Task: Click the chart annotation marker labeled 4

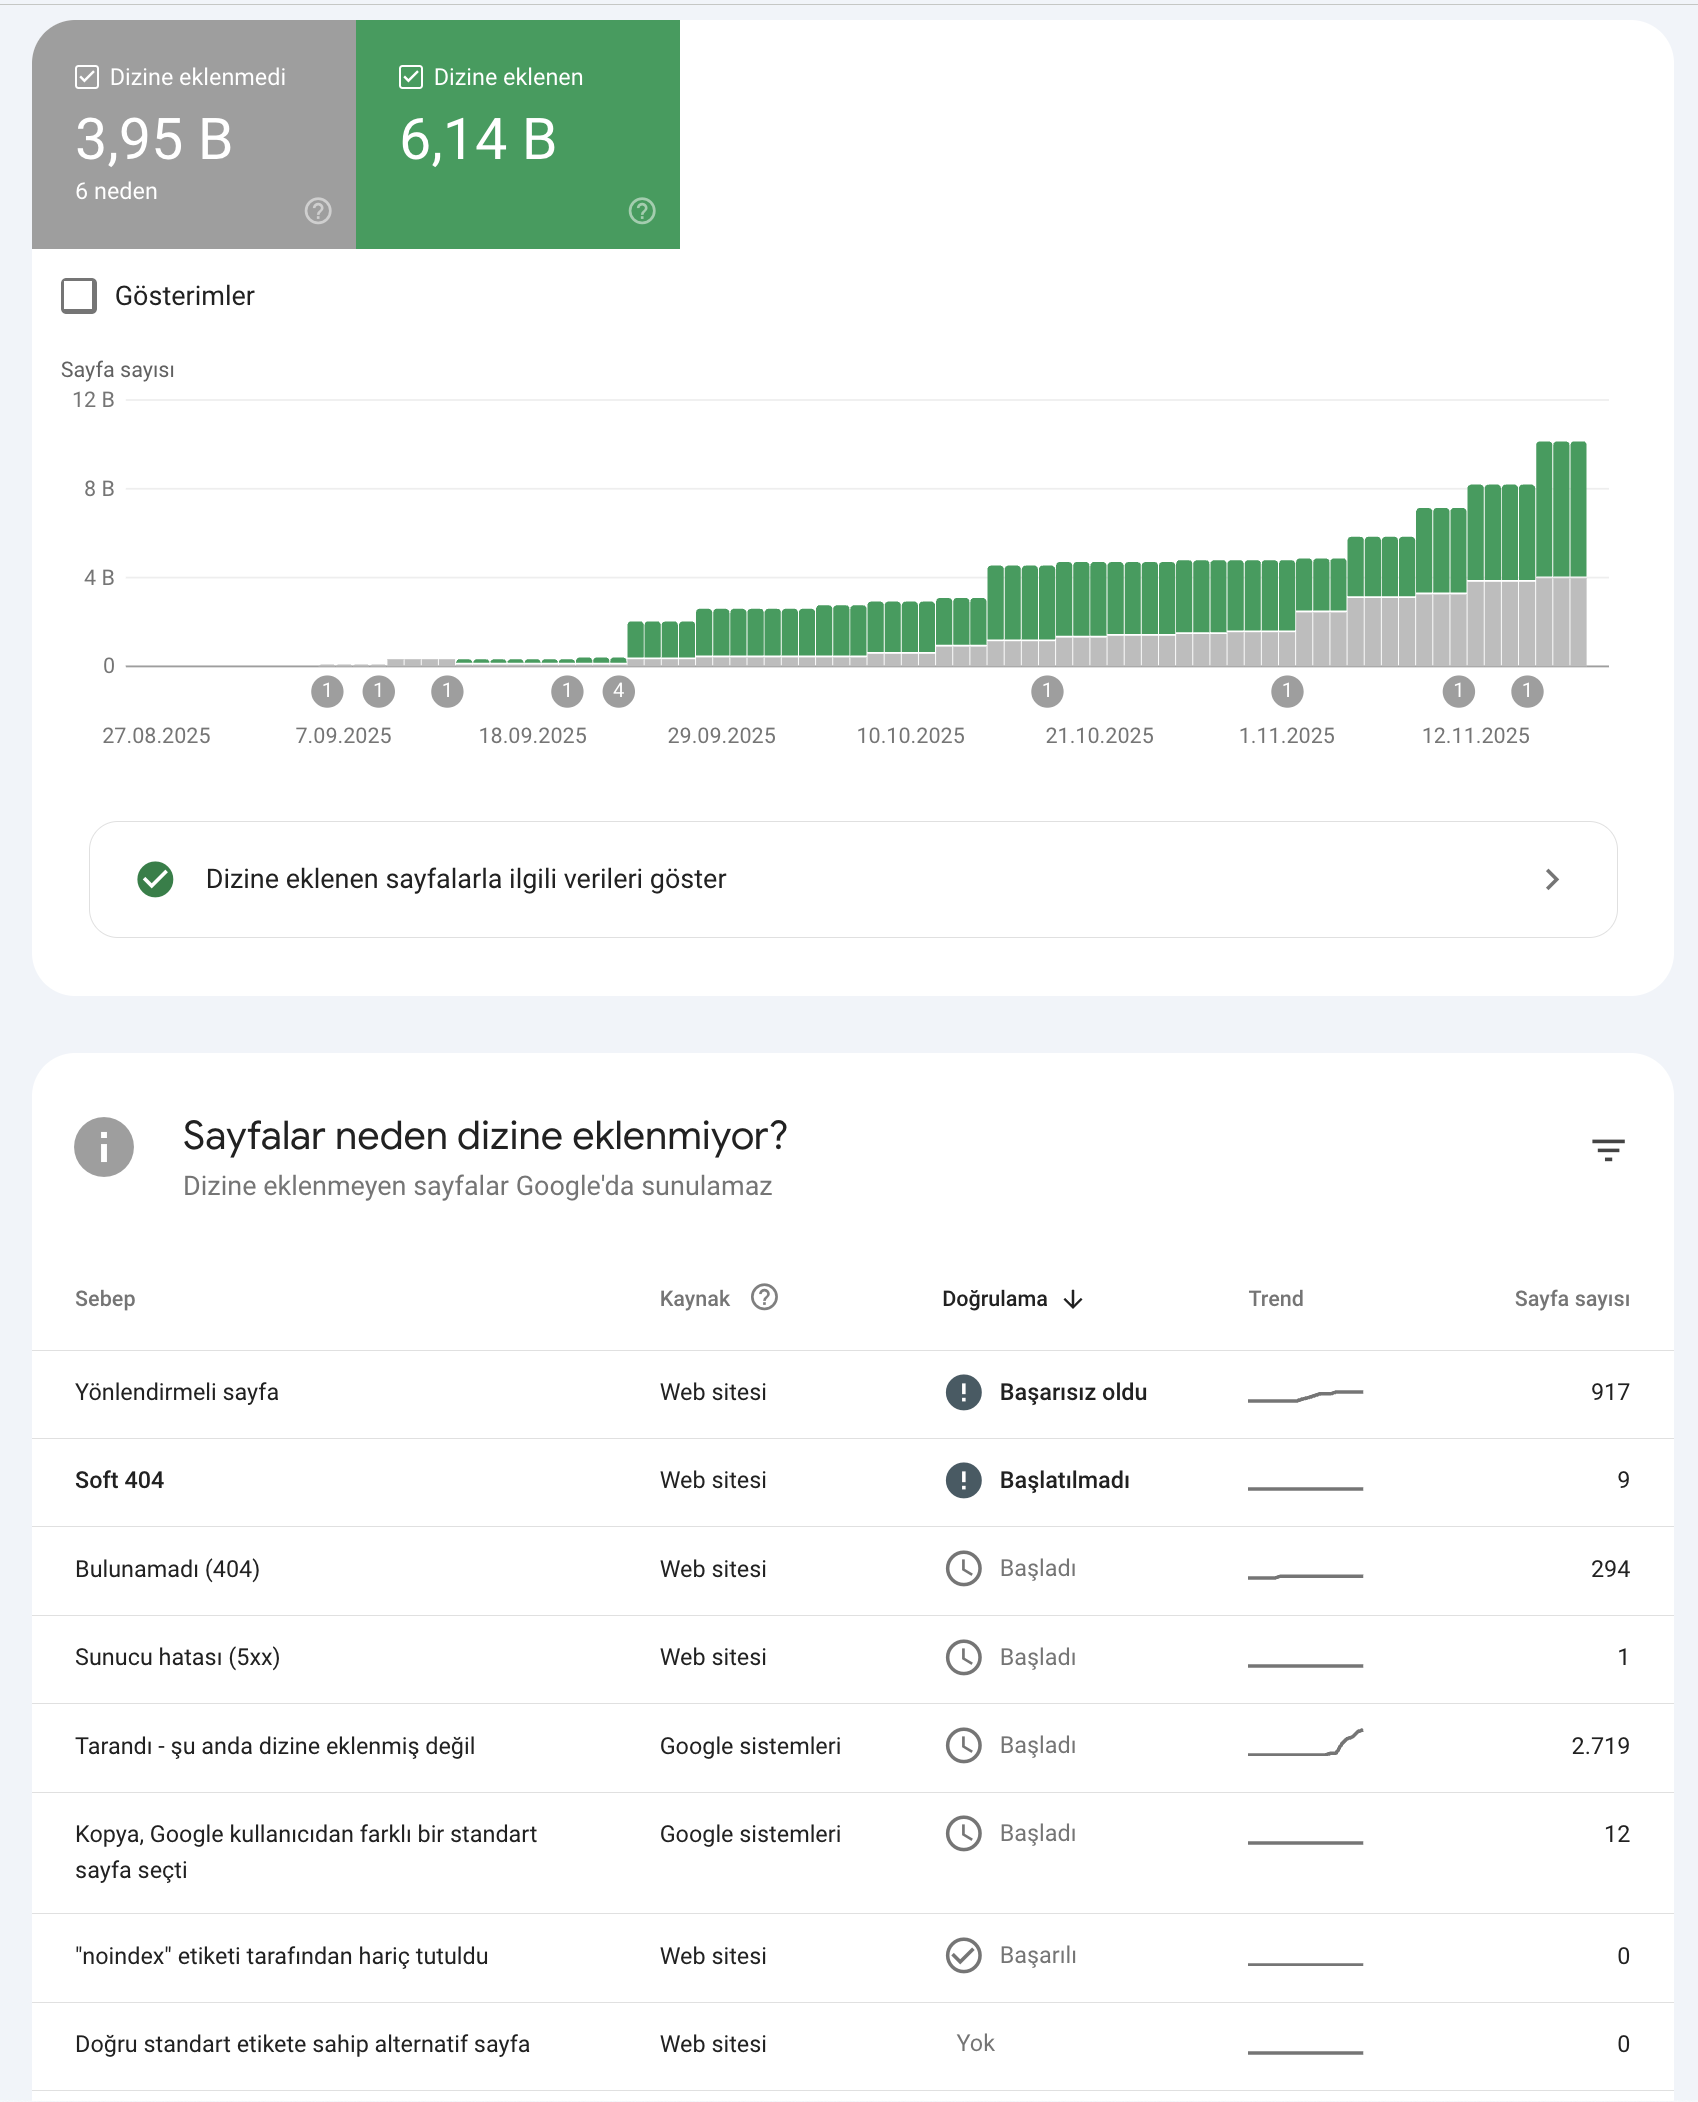Action: [619, 691]
